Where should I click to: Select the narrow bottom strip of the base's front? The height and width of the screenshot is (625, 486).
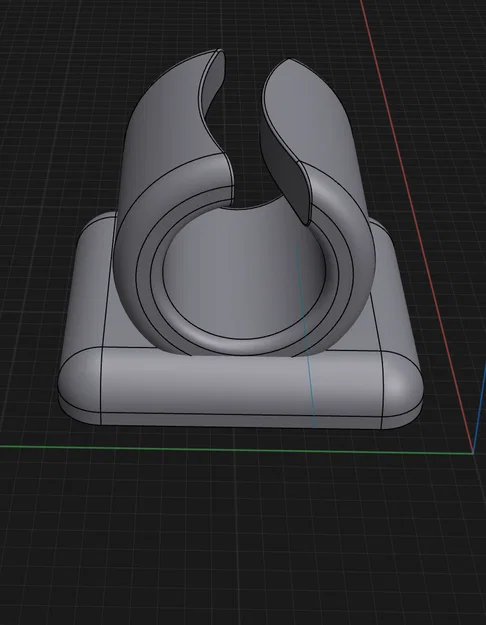[241, 421]
